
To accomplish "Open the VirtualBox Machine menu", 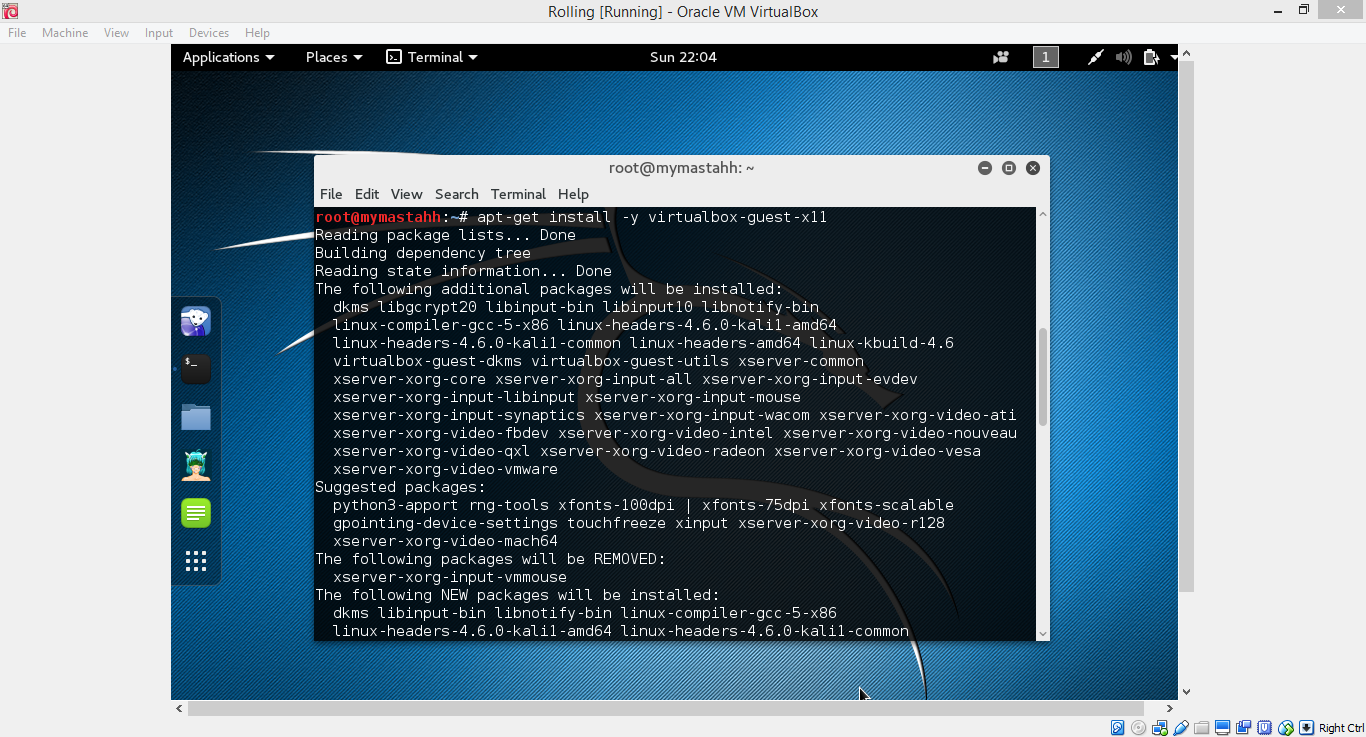I will [65, 33].
